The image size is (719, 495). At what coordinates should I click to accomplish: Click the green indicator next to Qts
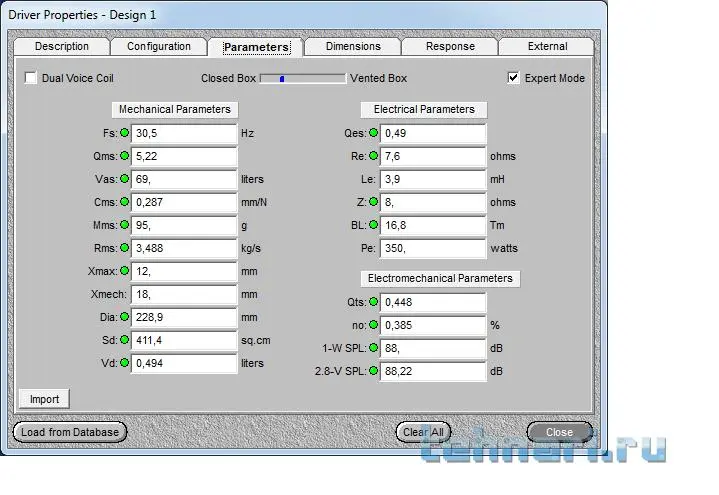pyautogui.click(x=373, y=302)
